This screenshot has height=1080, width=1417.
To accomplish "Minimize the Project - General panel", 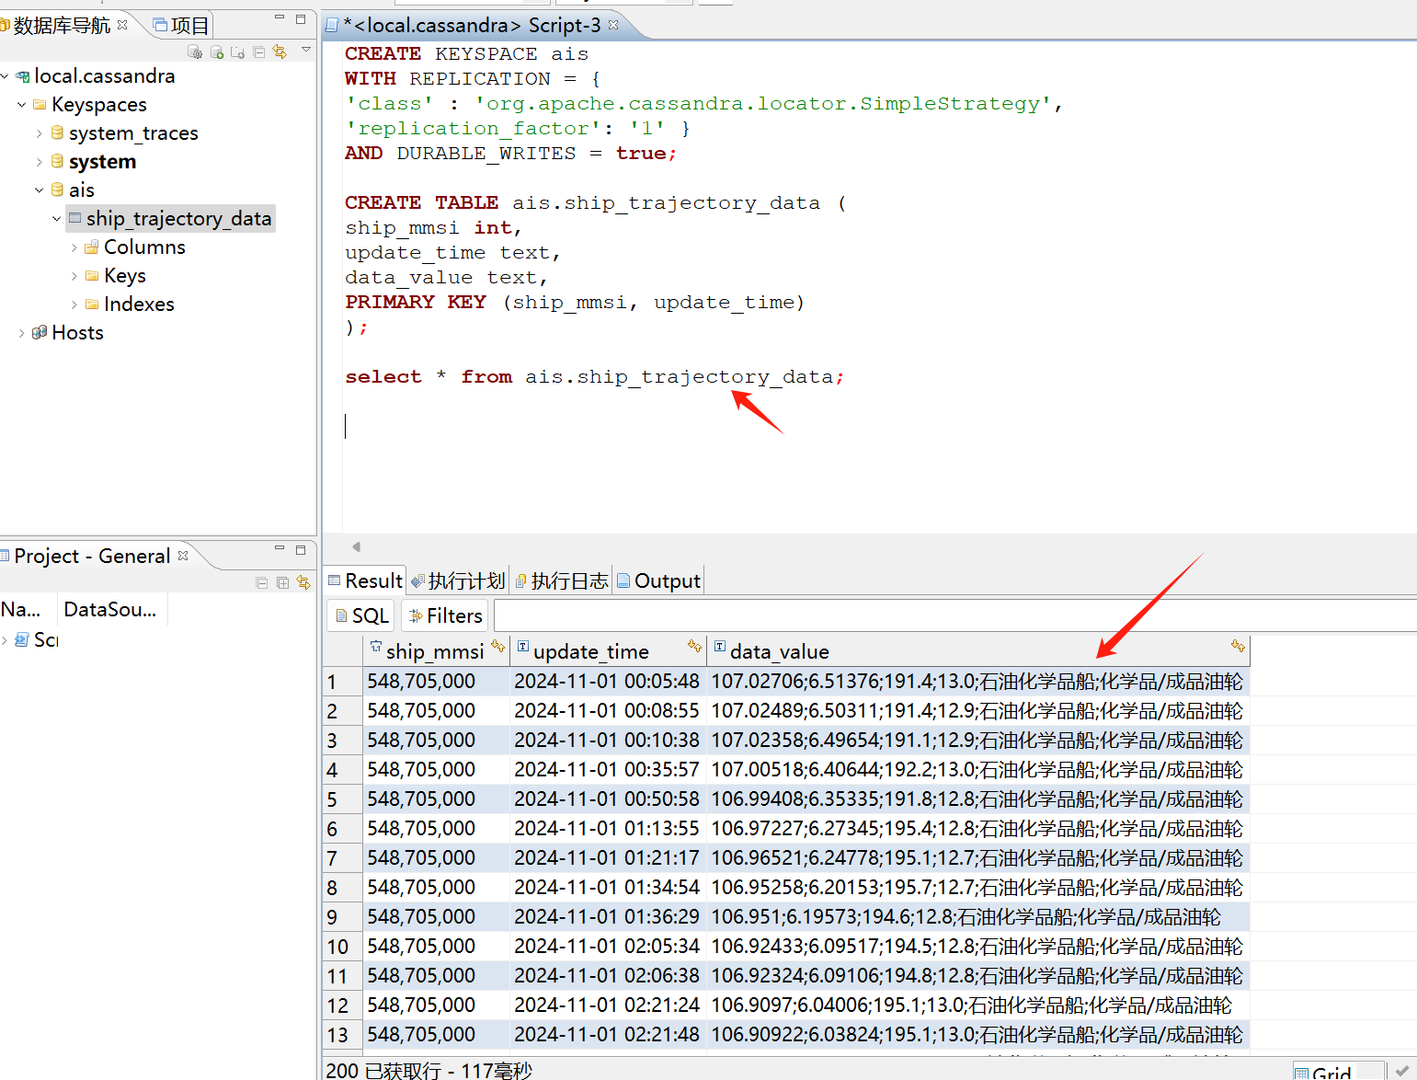I will point(279,549).
